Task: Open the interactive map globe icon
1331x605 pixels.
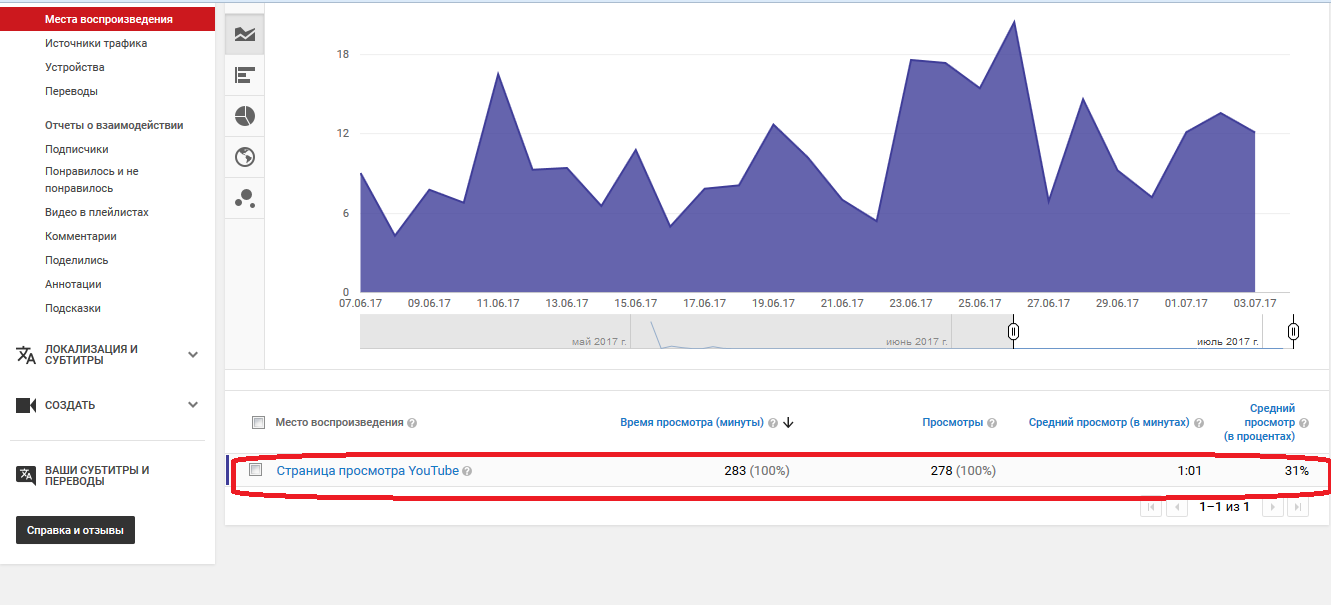Action: pos(245,157)
